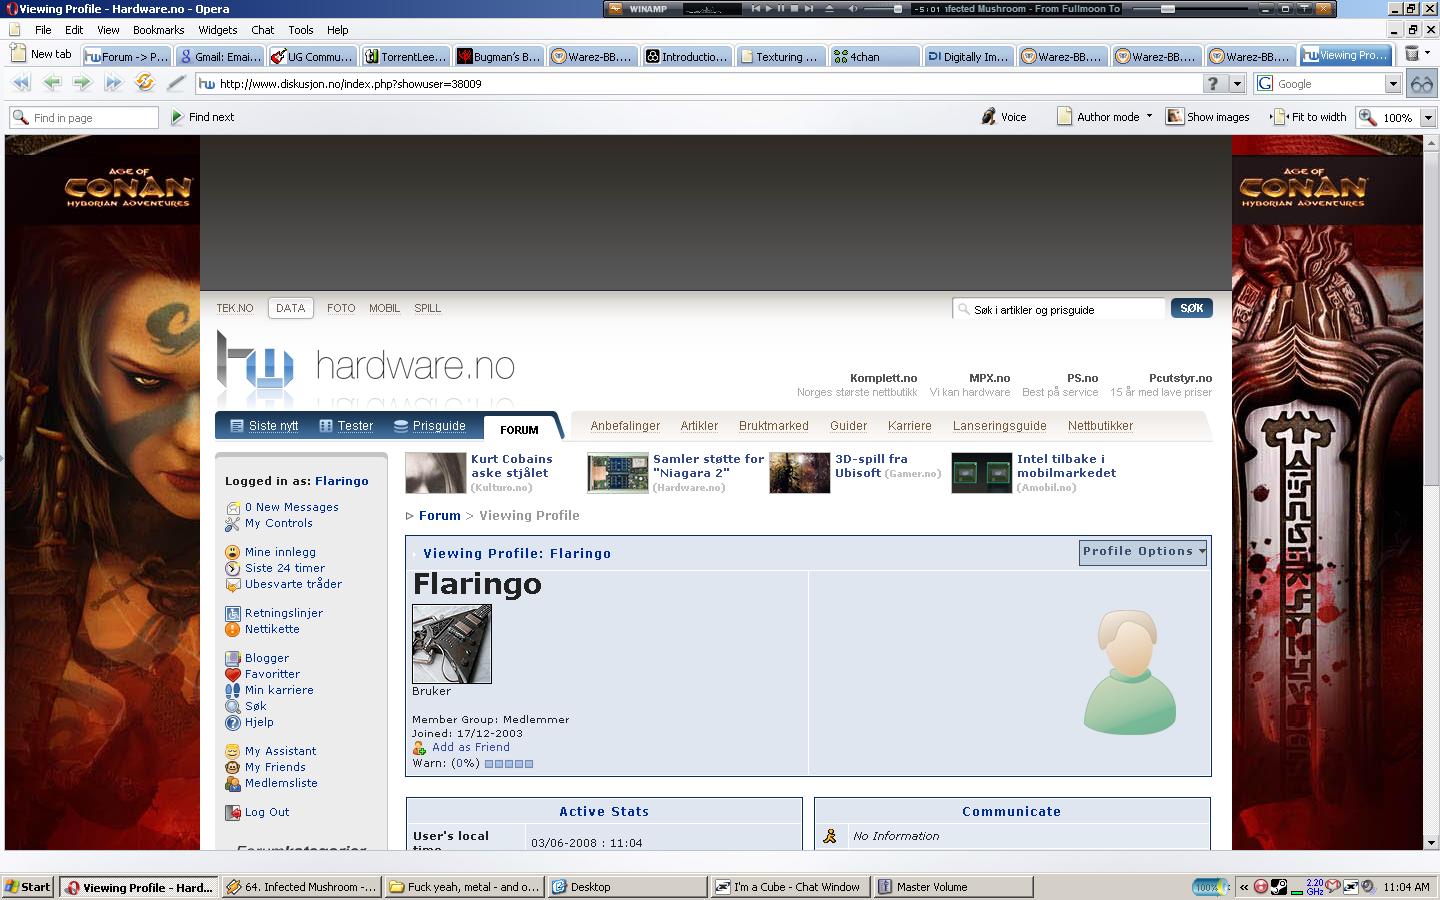This screenshot has width=1440, height=900.
Task: Click the Winamp eject button
Action: coord(829,9)
